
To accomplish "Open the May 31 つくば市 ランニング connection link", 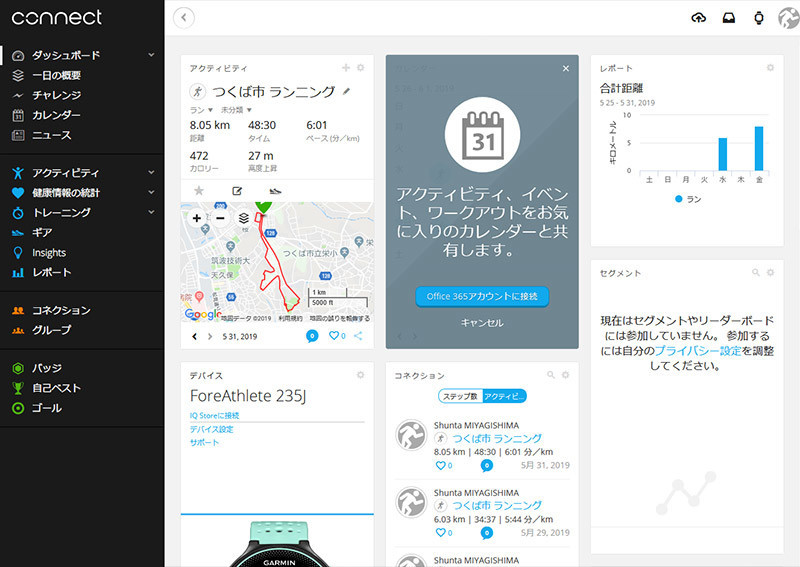I will click(497, 438).
